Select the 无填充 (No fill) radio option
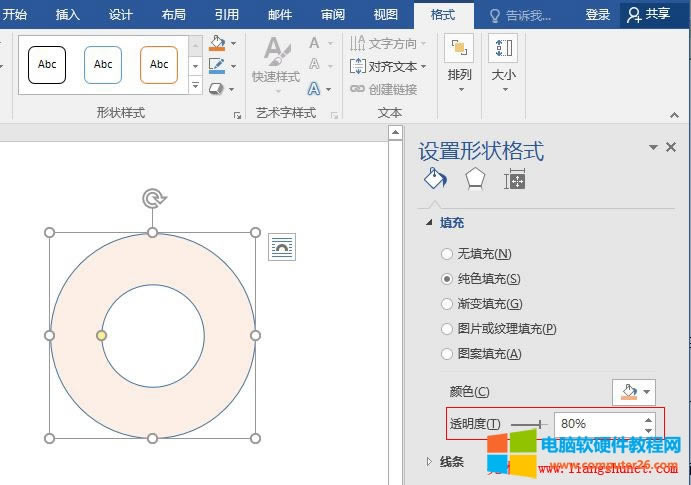The image size is (691, 485). (447, 254)
